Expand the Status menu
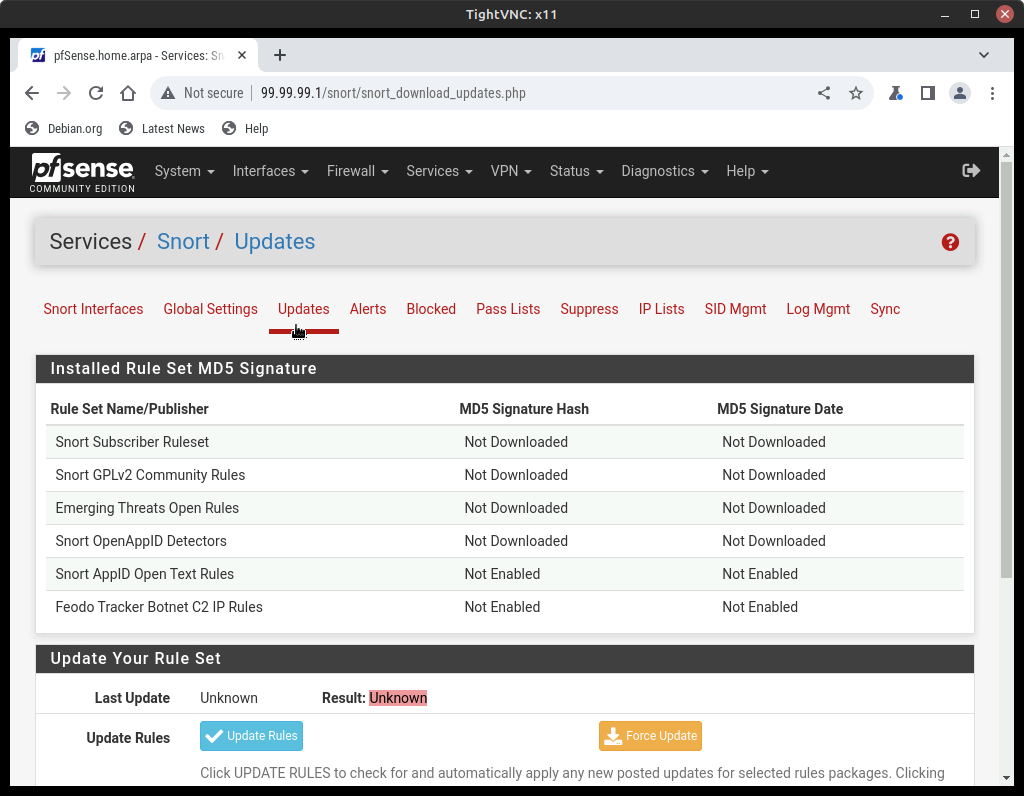This screenshot has height=796, width=1024. click(x=577, y=171)
